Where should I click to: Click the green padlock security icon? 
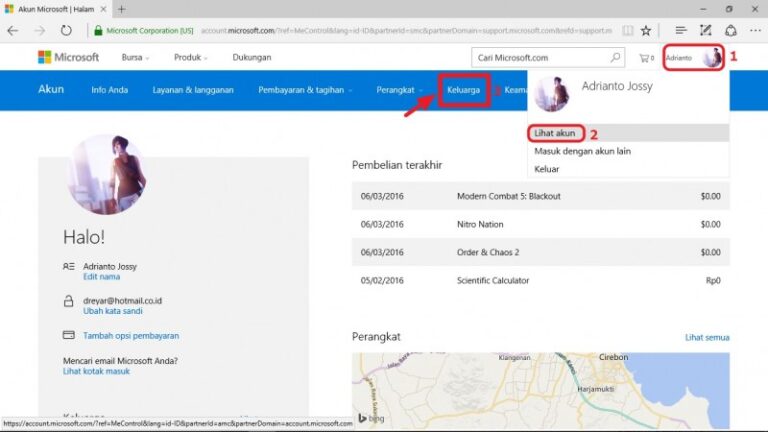pyautogui.click(x=98, y=31)
